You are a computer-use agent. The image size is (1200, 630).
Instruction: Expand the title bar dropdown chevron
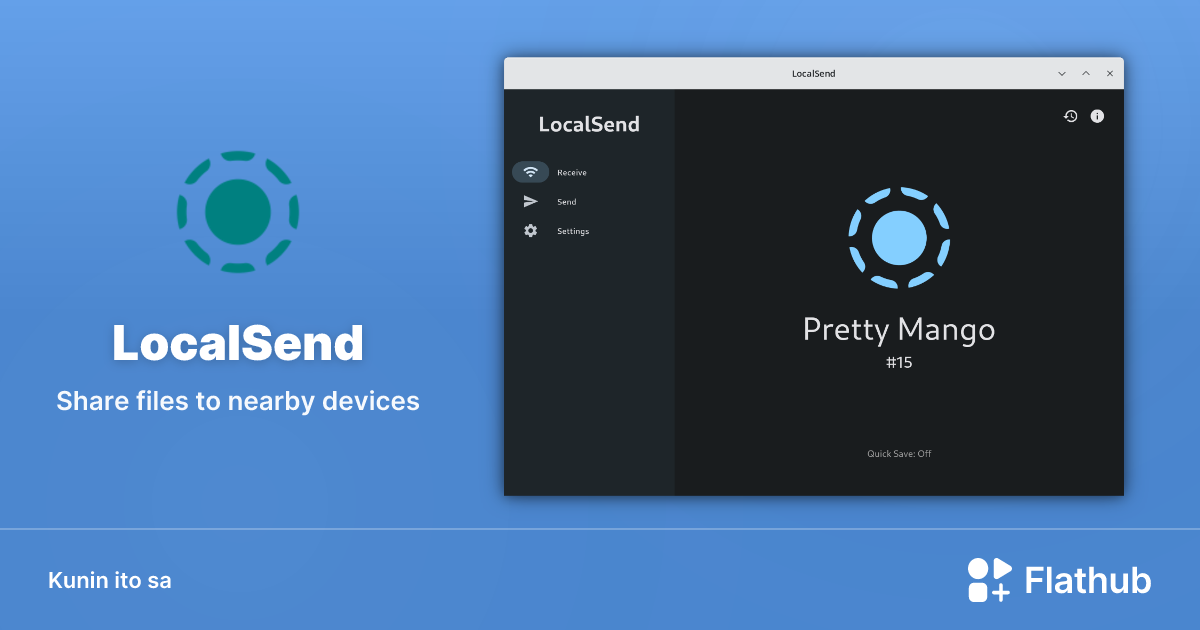pyautogui.click(x=1062, y=73)
